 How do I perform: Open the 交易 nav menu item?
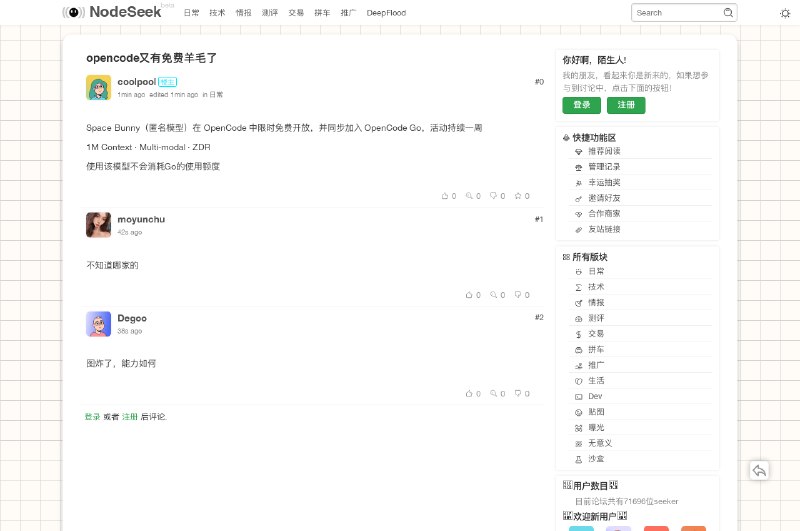click(x=296, y=13)
